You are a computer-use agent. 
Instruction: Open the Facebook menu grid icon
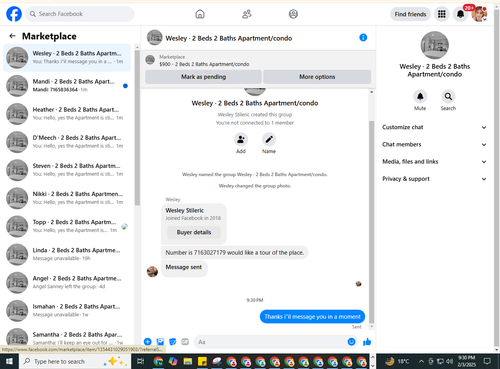point(442,14)
